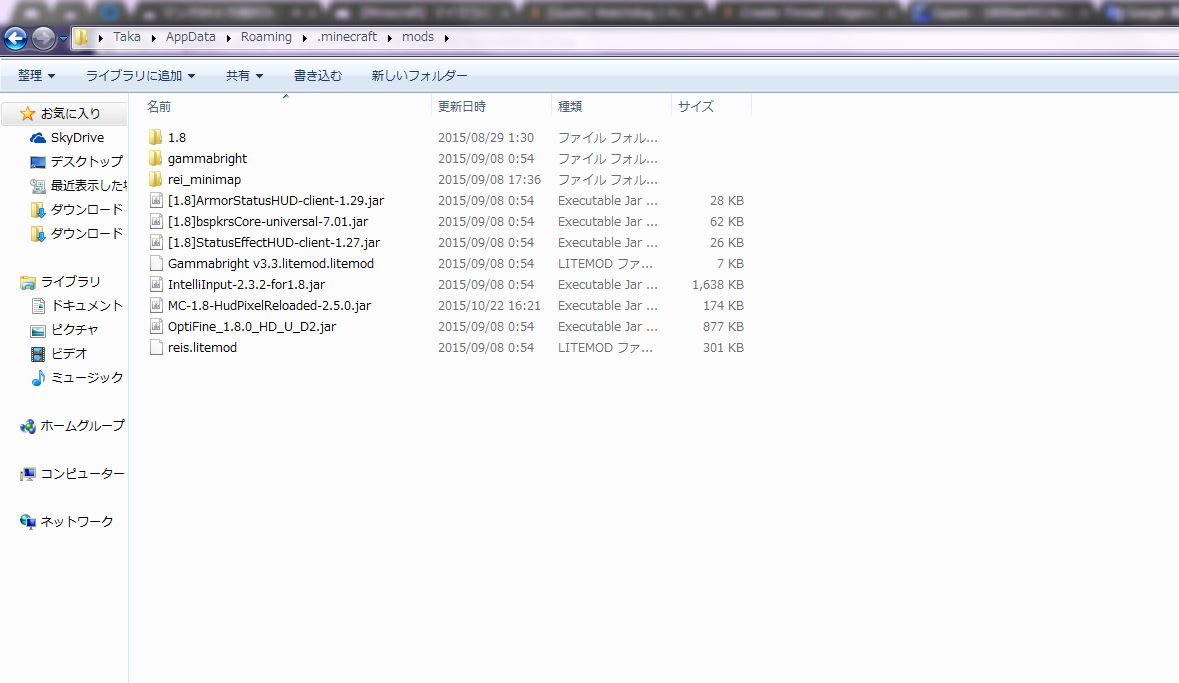Click the ホームグループ icon
This screenshot has width=1179, height=683.
coord(28,426)
